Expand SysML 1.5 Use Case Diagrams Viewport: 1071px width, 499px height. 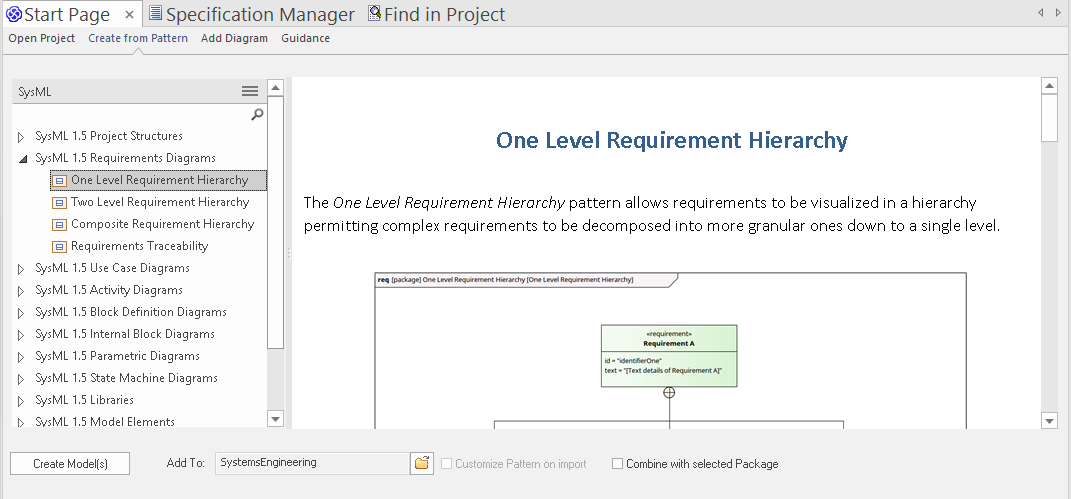[x=21, y=269]
